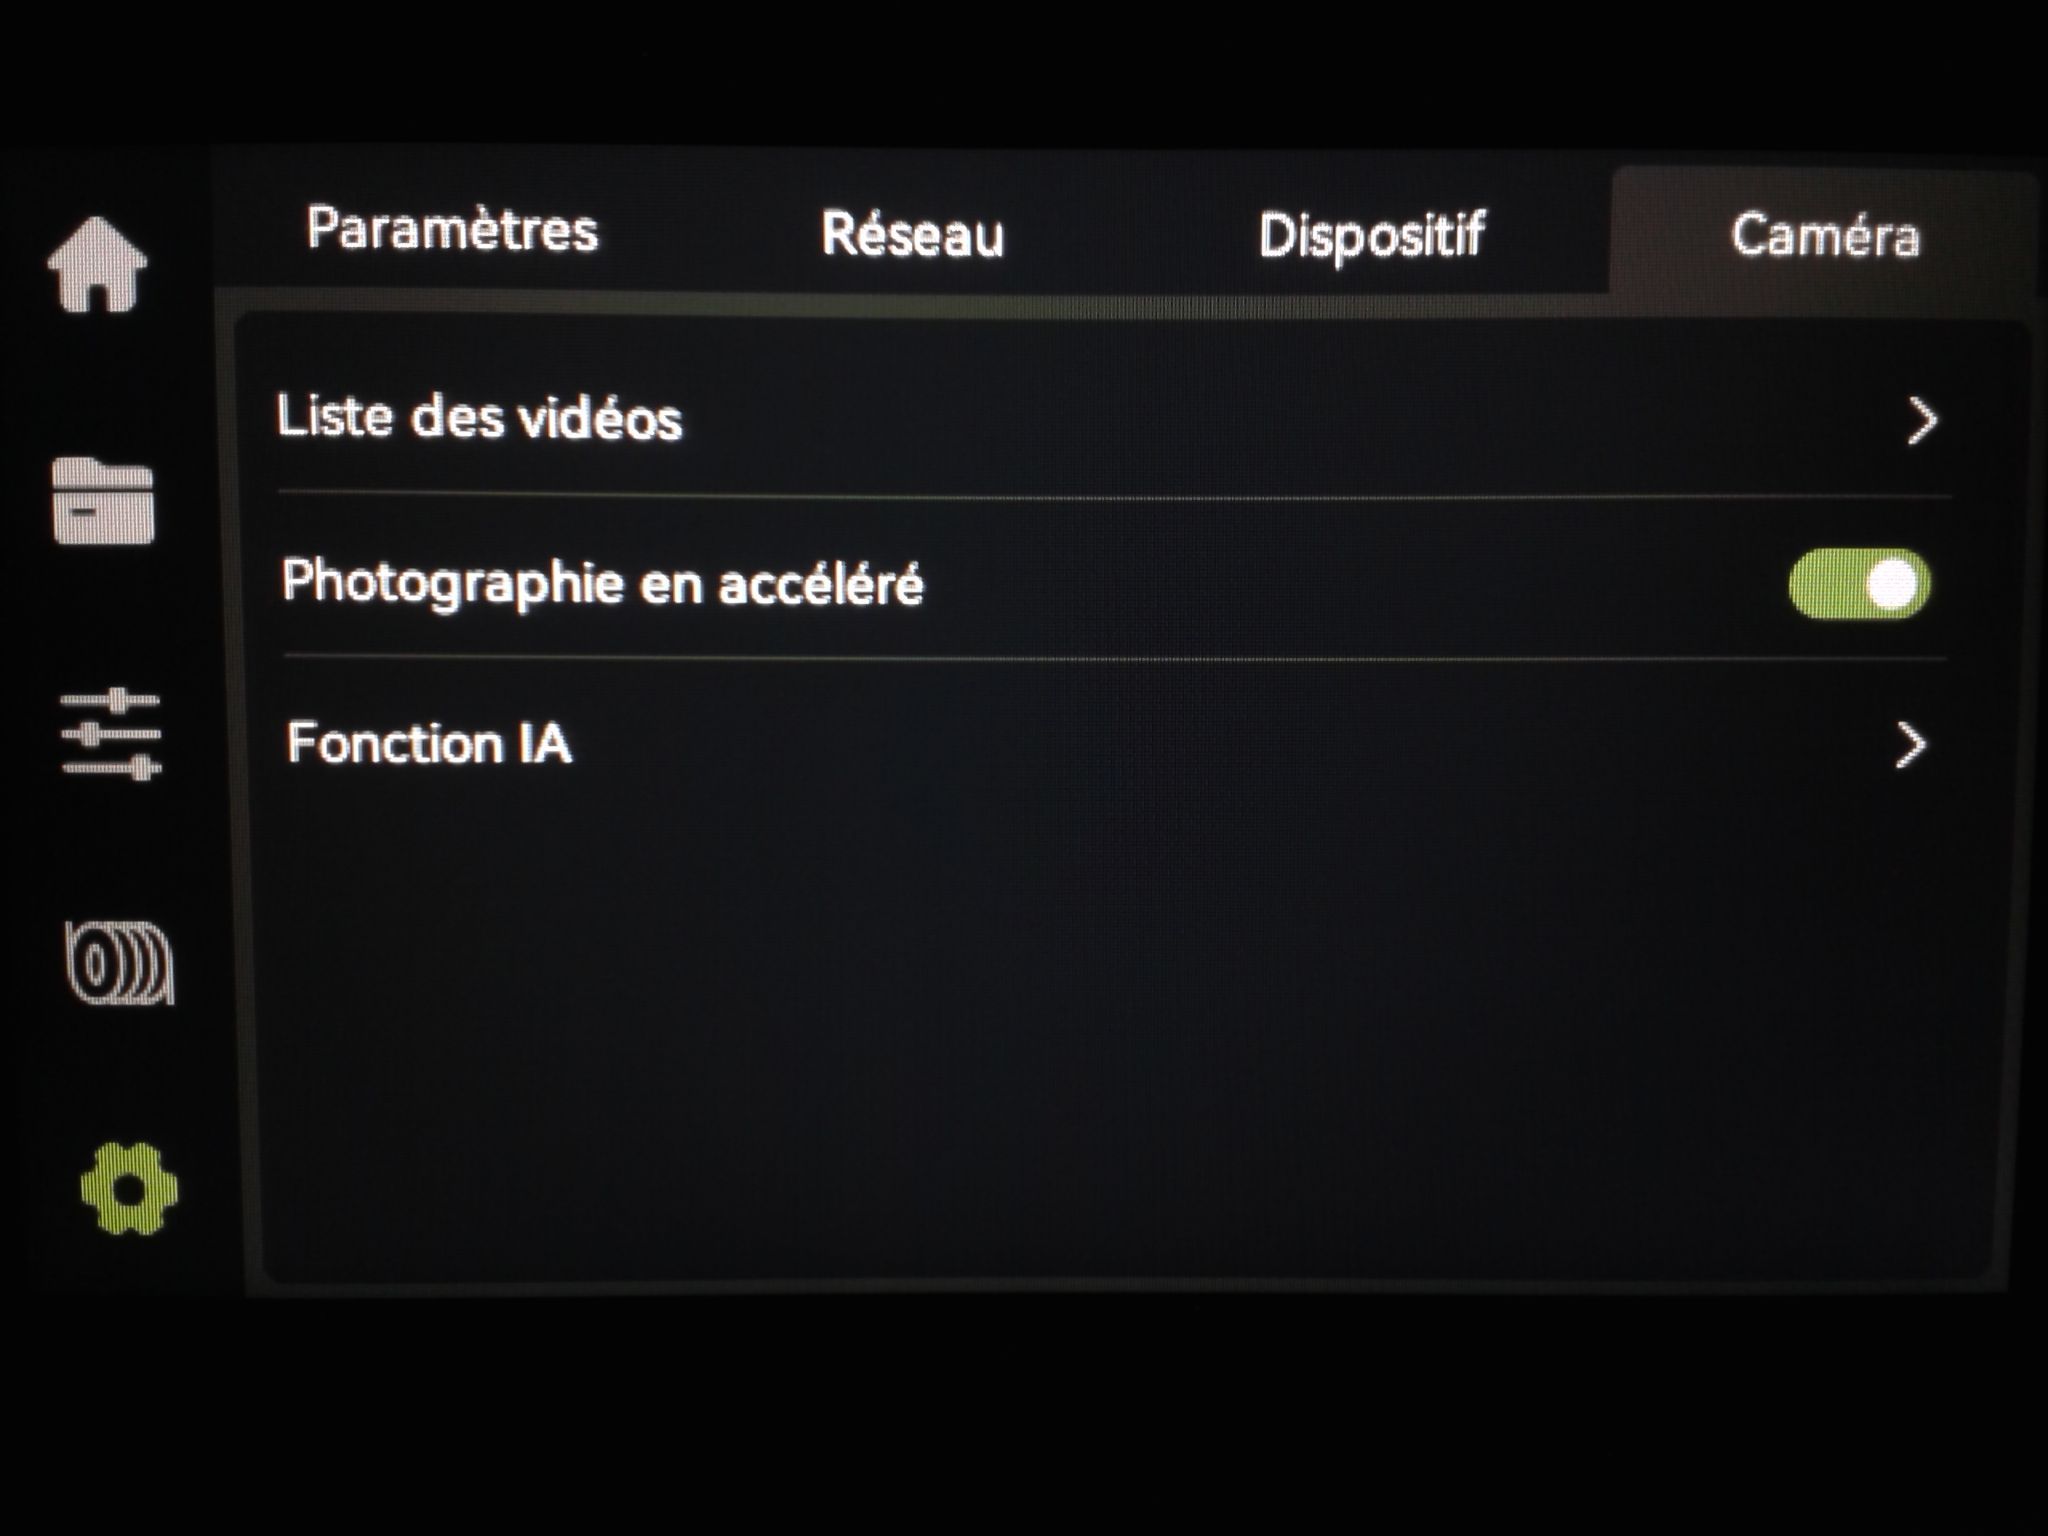2048x1536 pixels.
Task: Select the green settings gear icon
Action: pyautogui.click(x=129, y=1189)
